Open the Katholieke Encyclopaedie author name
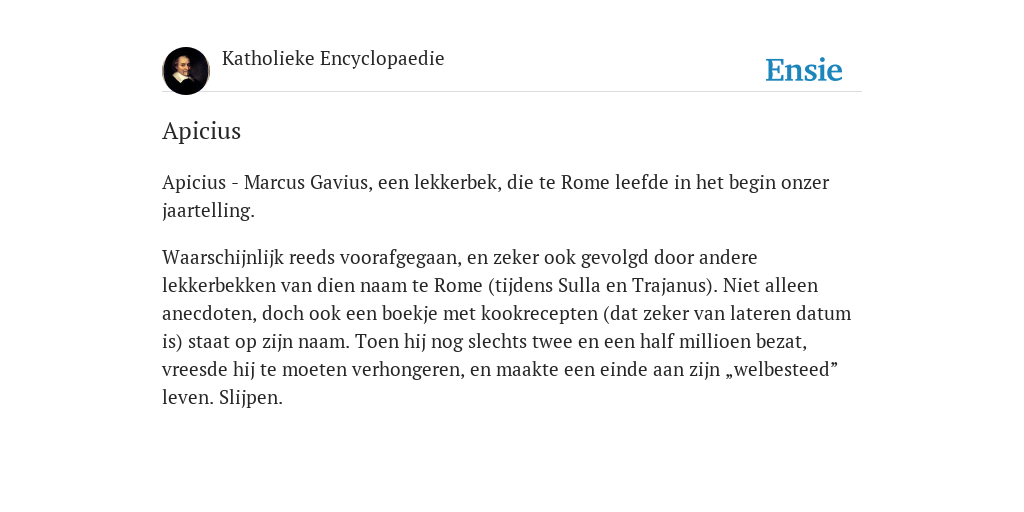The image size is (1024, 512). [x=333, y=59]
